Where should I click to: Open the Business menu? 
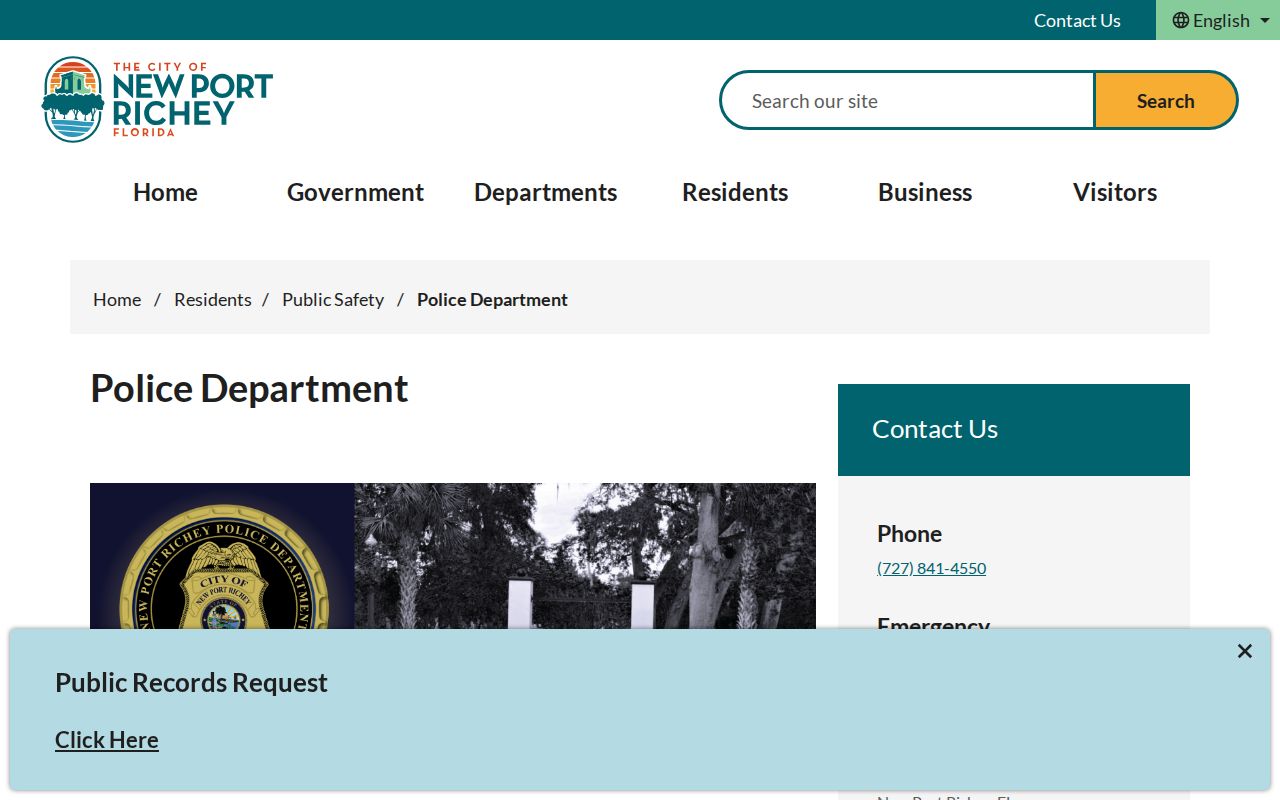coord(925,192)
